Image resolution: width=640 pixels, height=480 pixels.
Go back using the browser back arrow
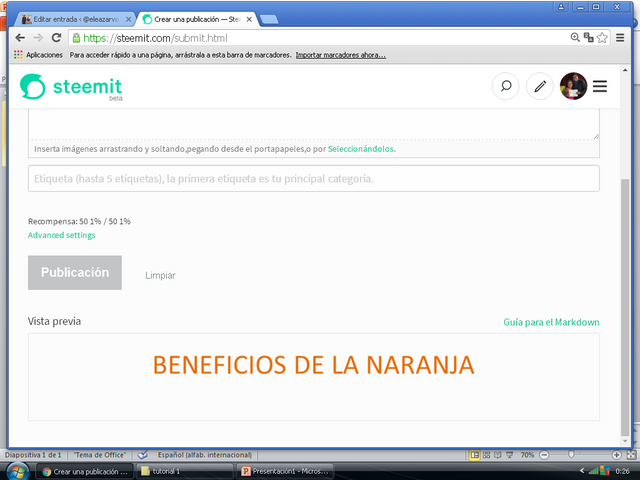[x=20, y=38]
